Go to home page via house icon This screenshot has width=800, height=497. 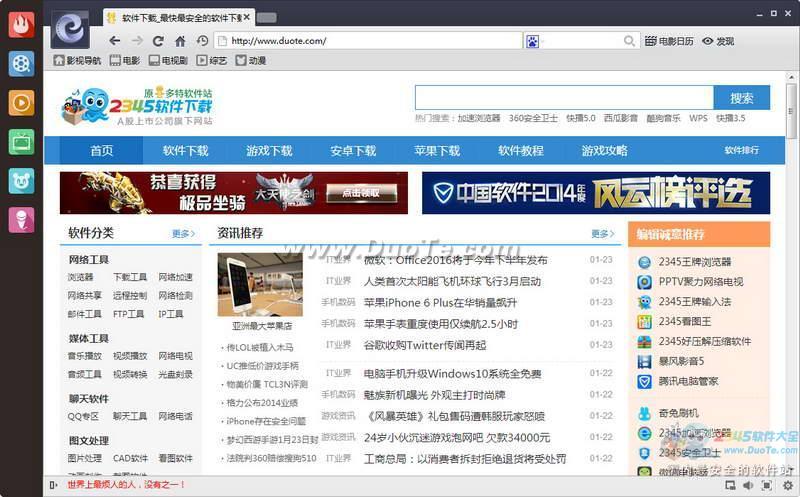180,41
